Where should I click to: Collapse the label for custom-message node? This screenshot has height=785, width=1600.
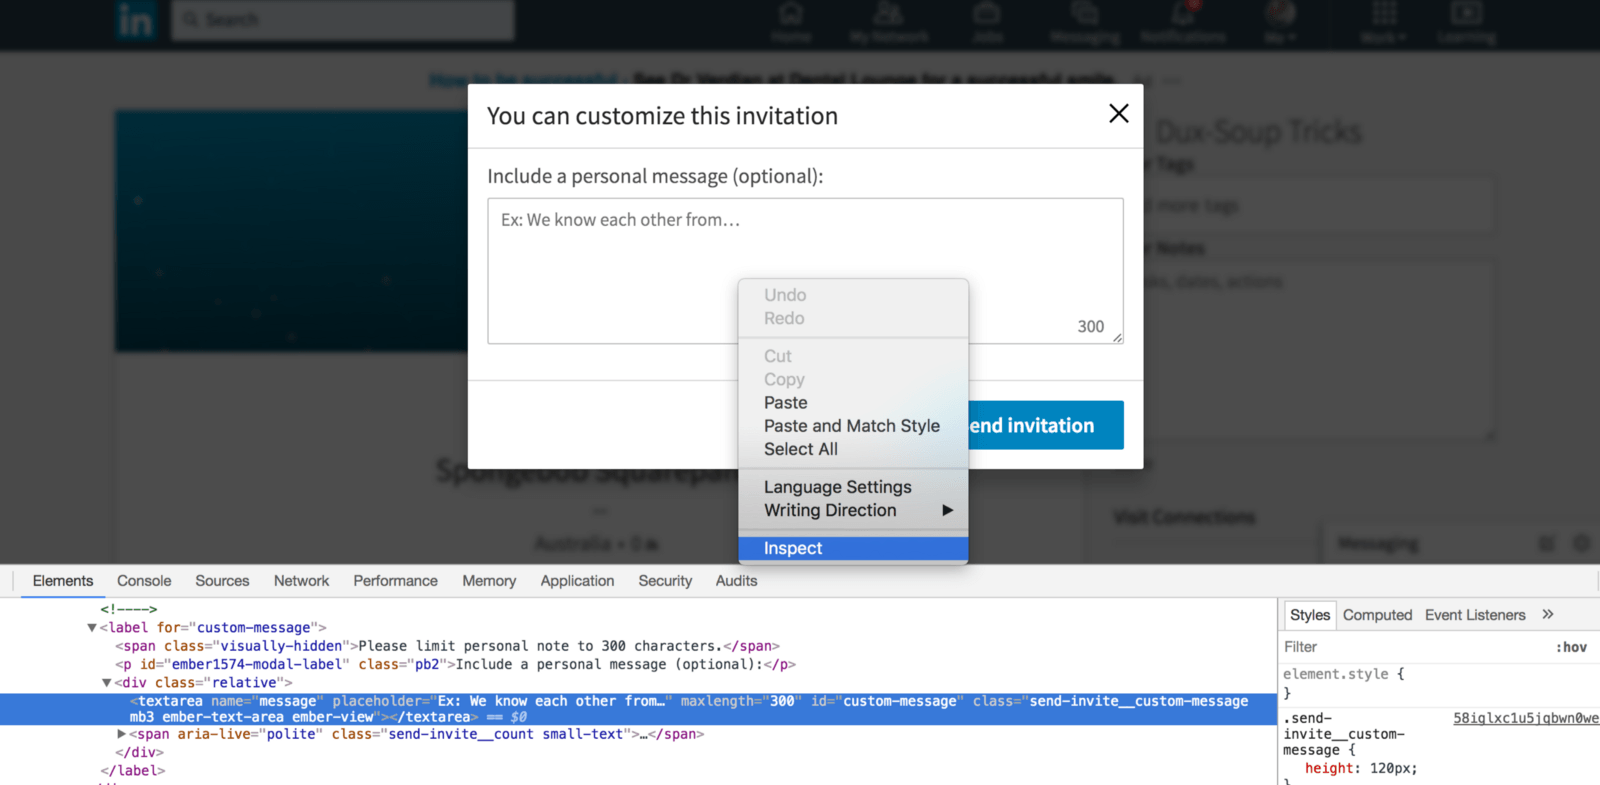tap(91, 628)
